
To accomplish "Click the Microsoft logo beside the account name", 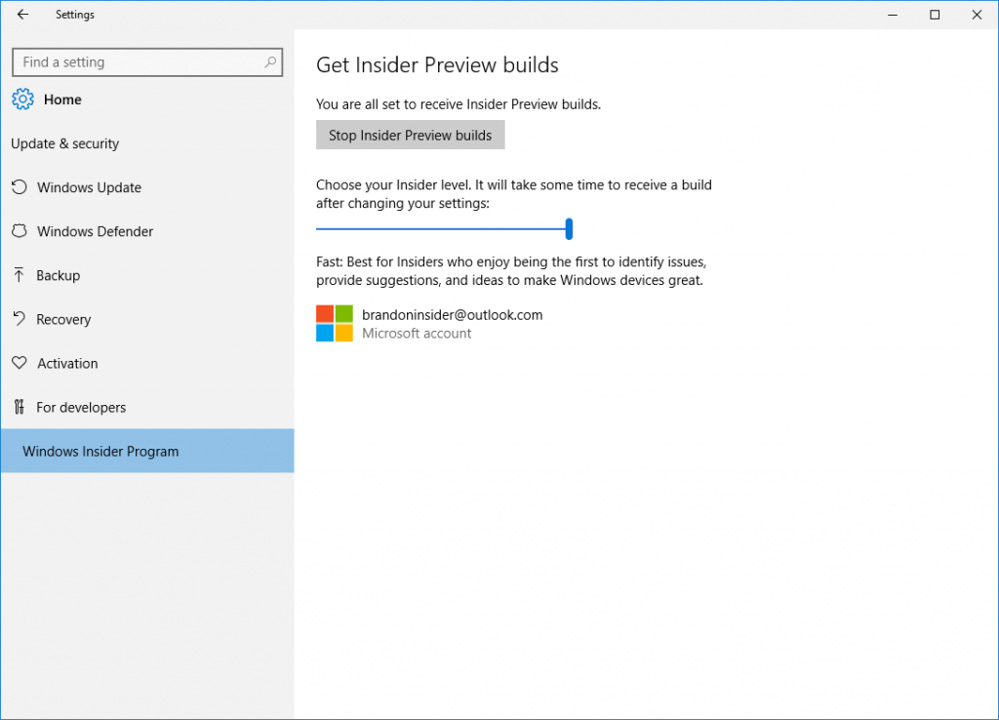I will click(x=332, y=323).
